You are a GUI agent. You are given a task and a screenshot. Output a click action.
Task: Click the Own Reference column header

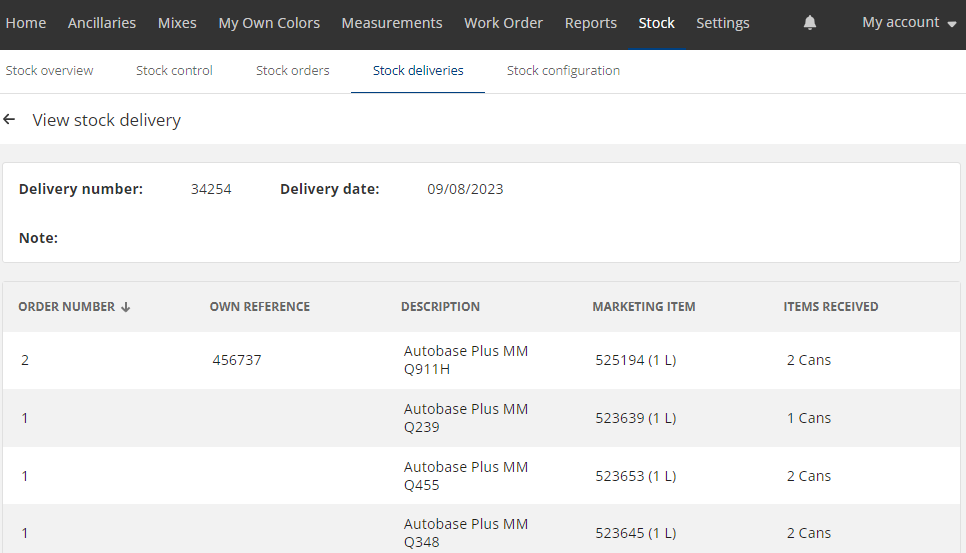point(259,307)
